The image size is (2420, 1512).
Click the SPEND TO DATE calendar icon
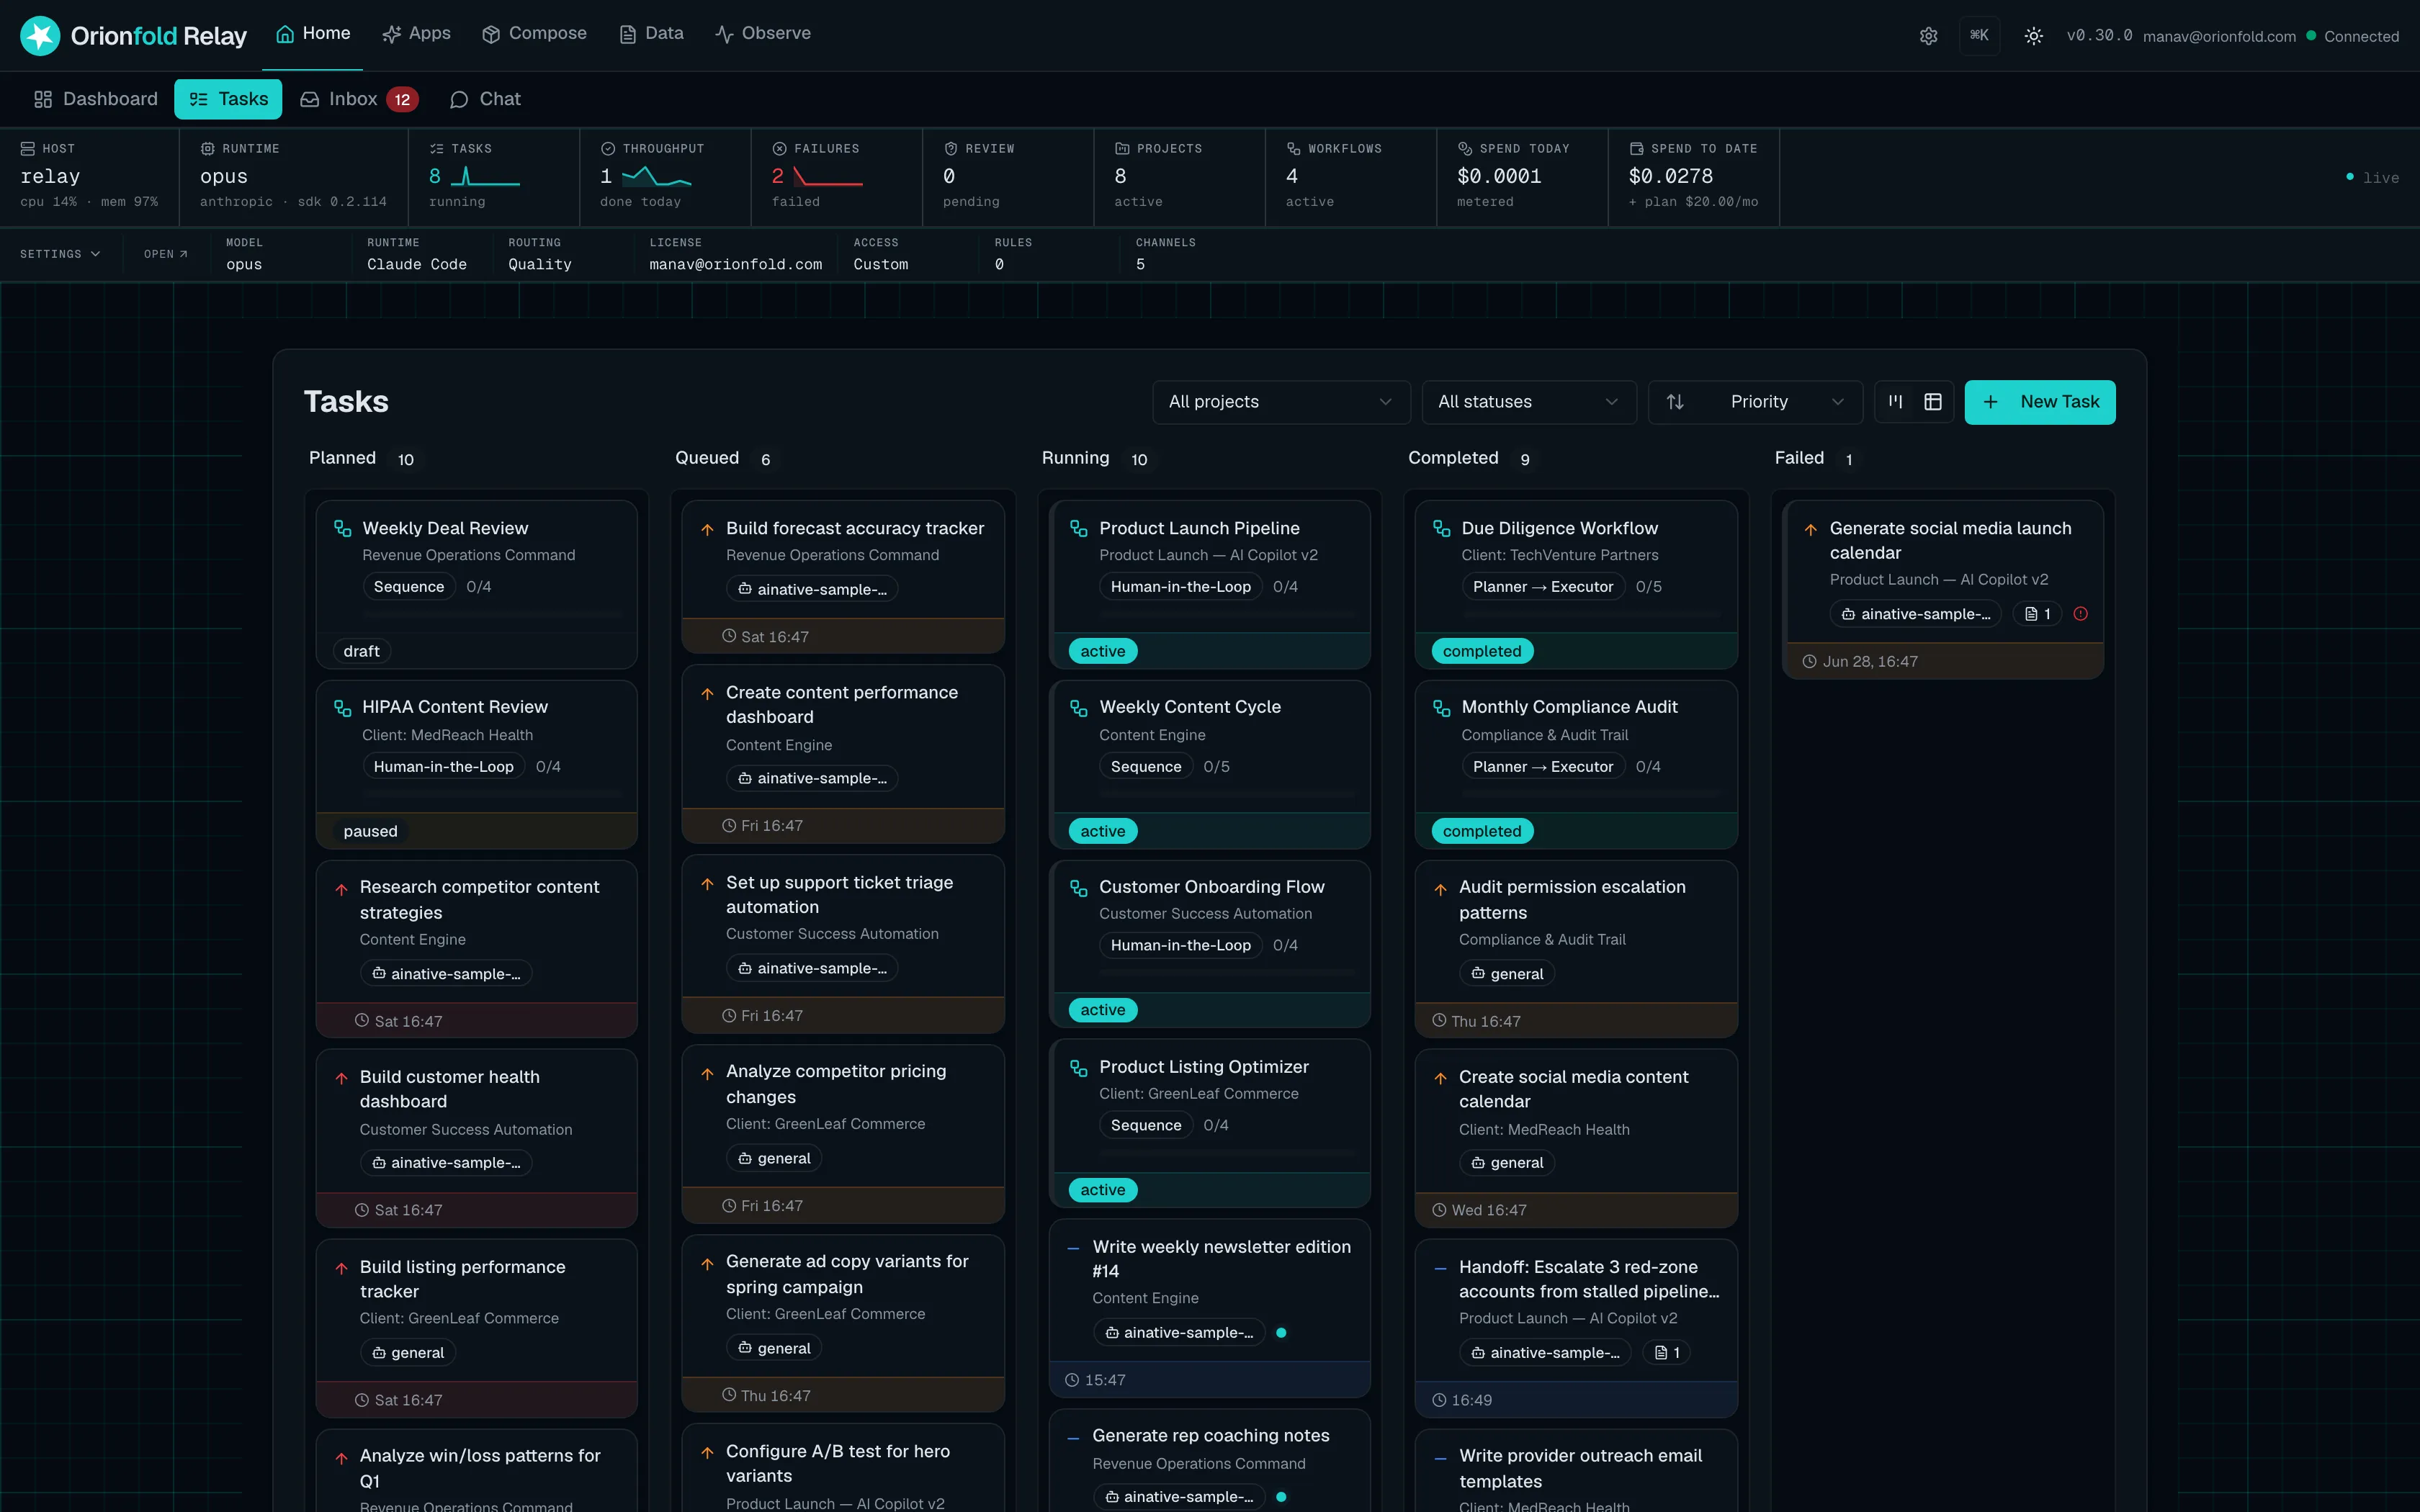click(x=1636, y=148)
